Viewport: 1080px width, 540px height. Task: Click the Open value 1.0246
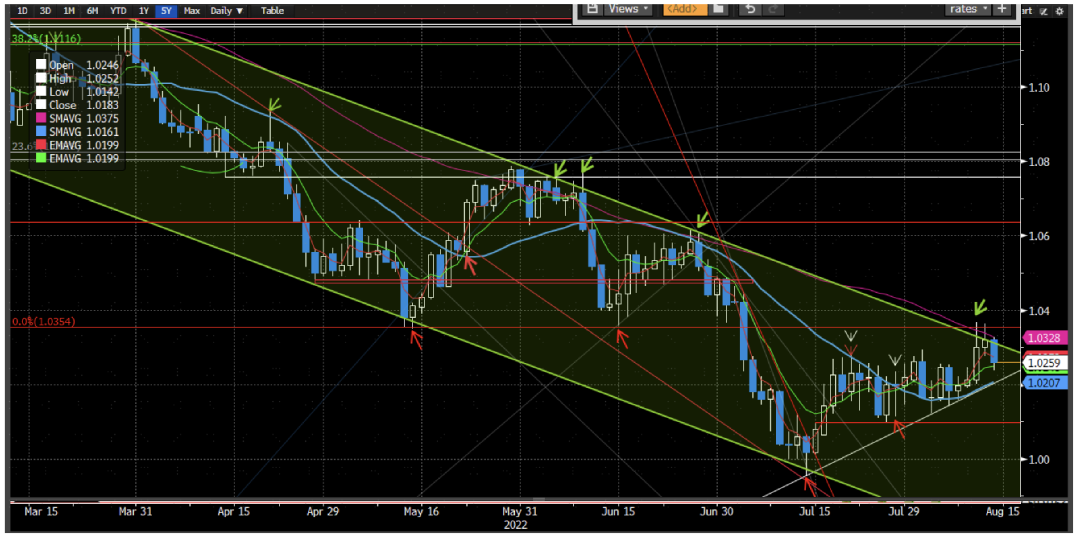103,65
